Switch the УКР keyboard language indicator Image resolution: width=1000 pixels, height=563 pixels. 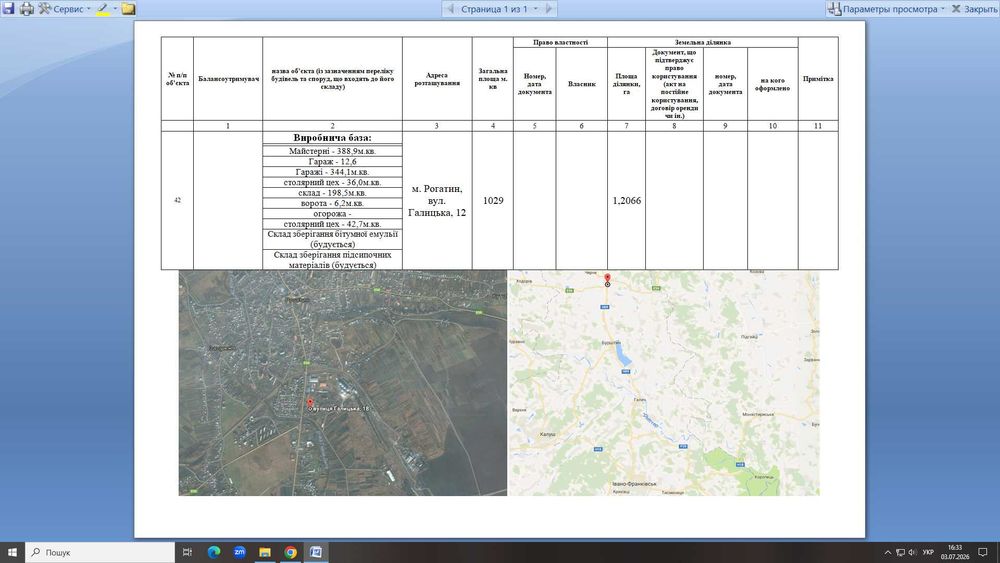pos(928,553)
